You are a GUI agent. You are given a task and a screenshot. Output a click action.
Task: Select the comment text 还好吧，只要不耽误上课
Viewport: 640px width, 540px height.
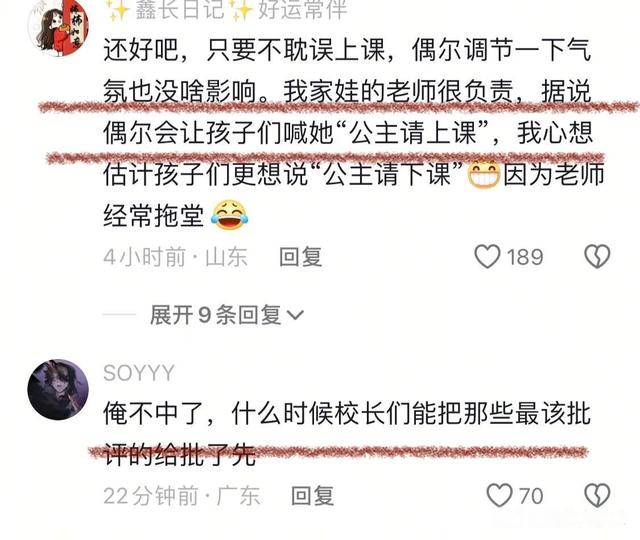pos(244,51)
